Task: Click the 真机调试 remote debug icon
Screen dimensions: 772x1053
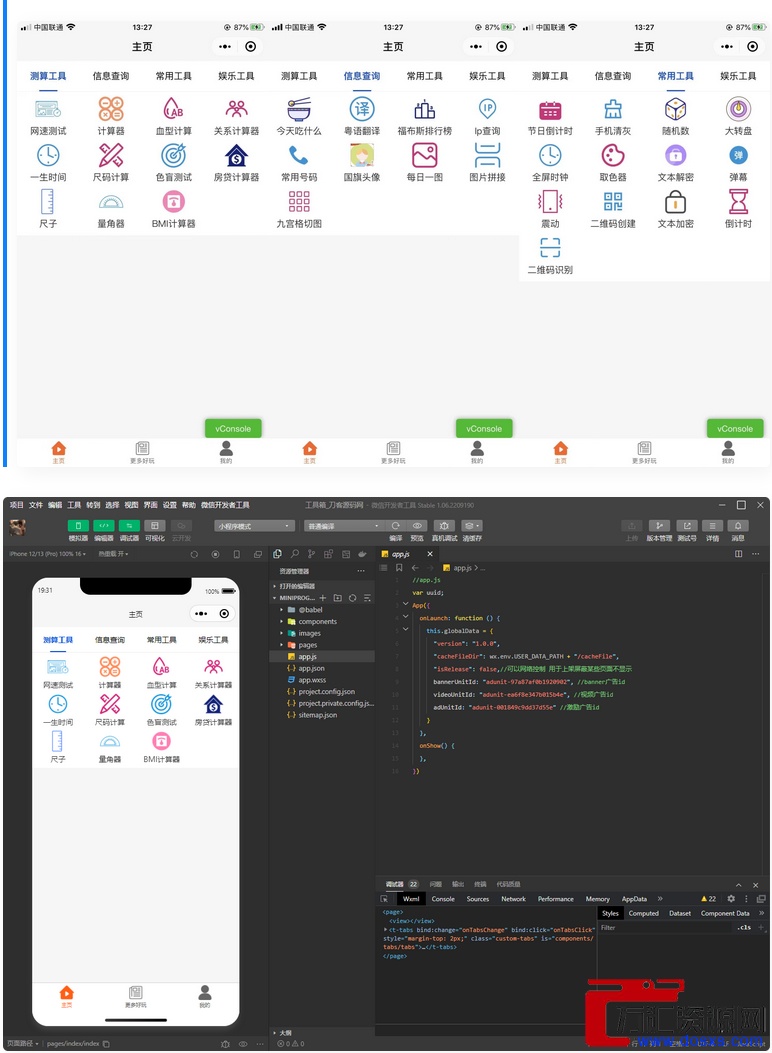Action: click(445, 526)
